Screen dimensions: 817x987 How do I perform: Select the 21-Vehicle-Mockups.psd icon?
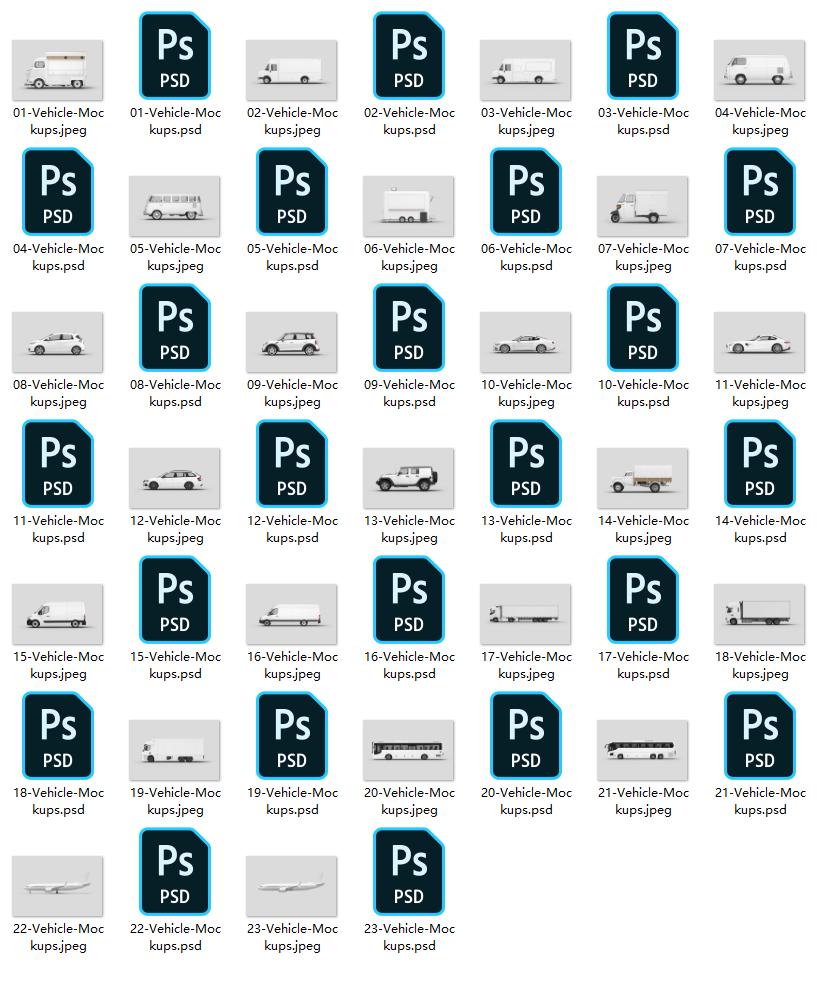click(760, 735)
